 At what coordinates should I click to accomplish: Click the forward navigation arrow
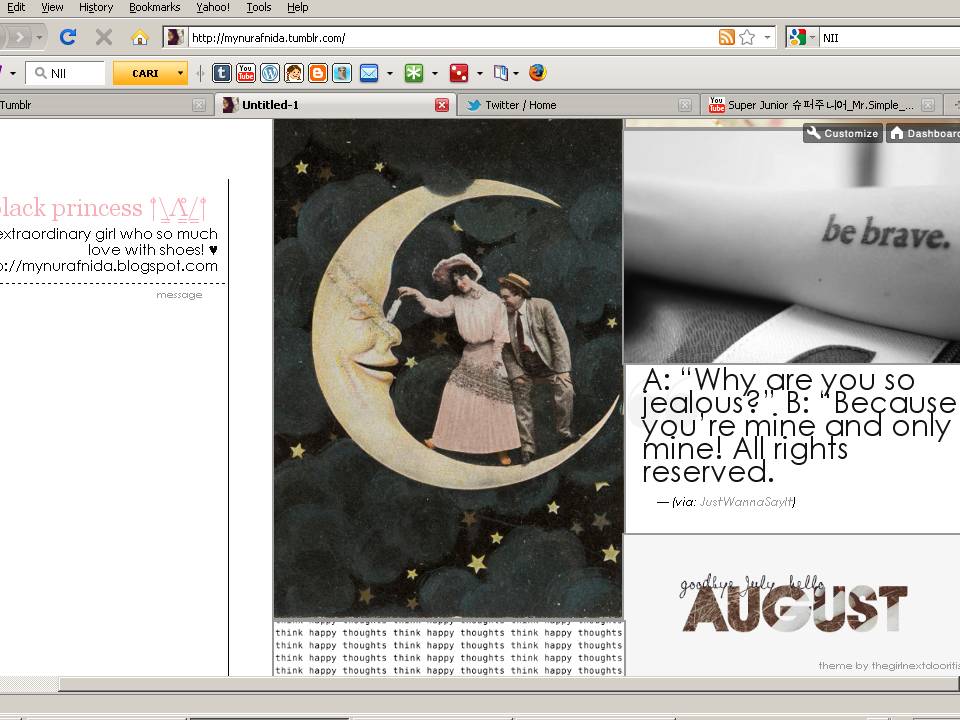20,37
